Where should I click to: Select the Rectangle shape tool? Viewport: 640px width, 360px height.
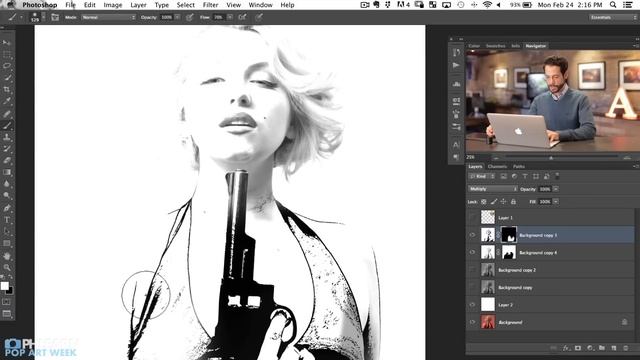coord(7,244)
